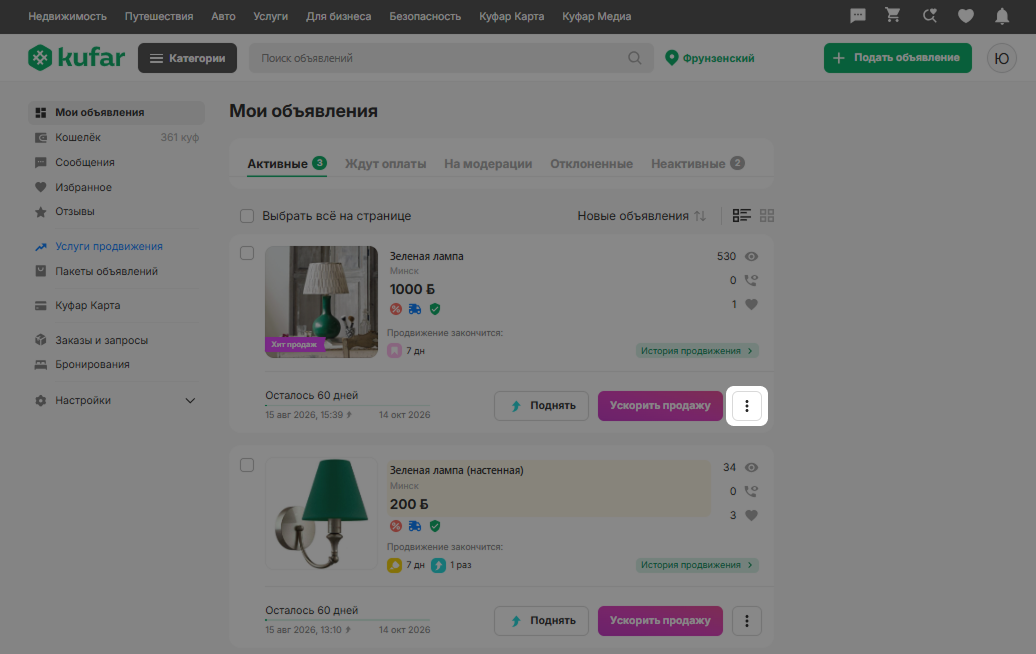Switch to Неактивные tab
The height and width of the screenshot is (654, 1036).
pyautogui.click(x=698, y=163)
